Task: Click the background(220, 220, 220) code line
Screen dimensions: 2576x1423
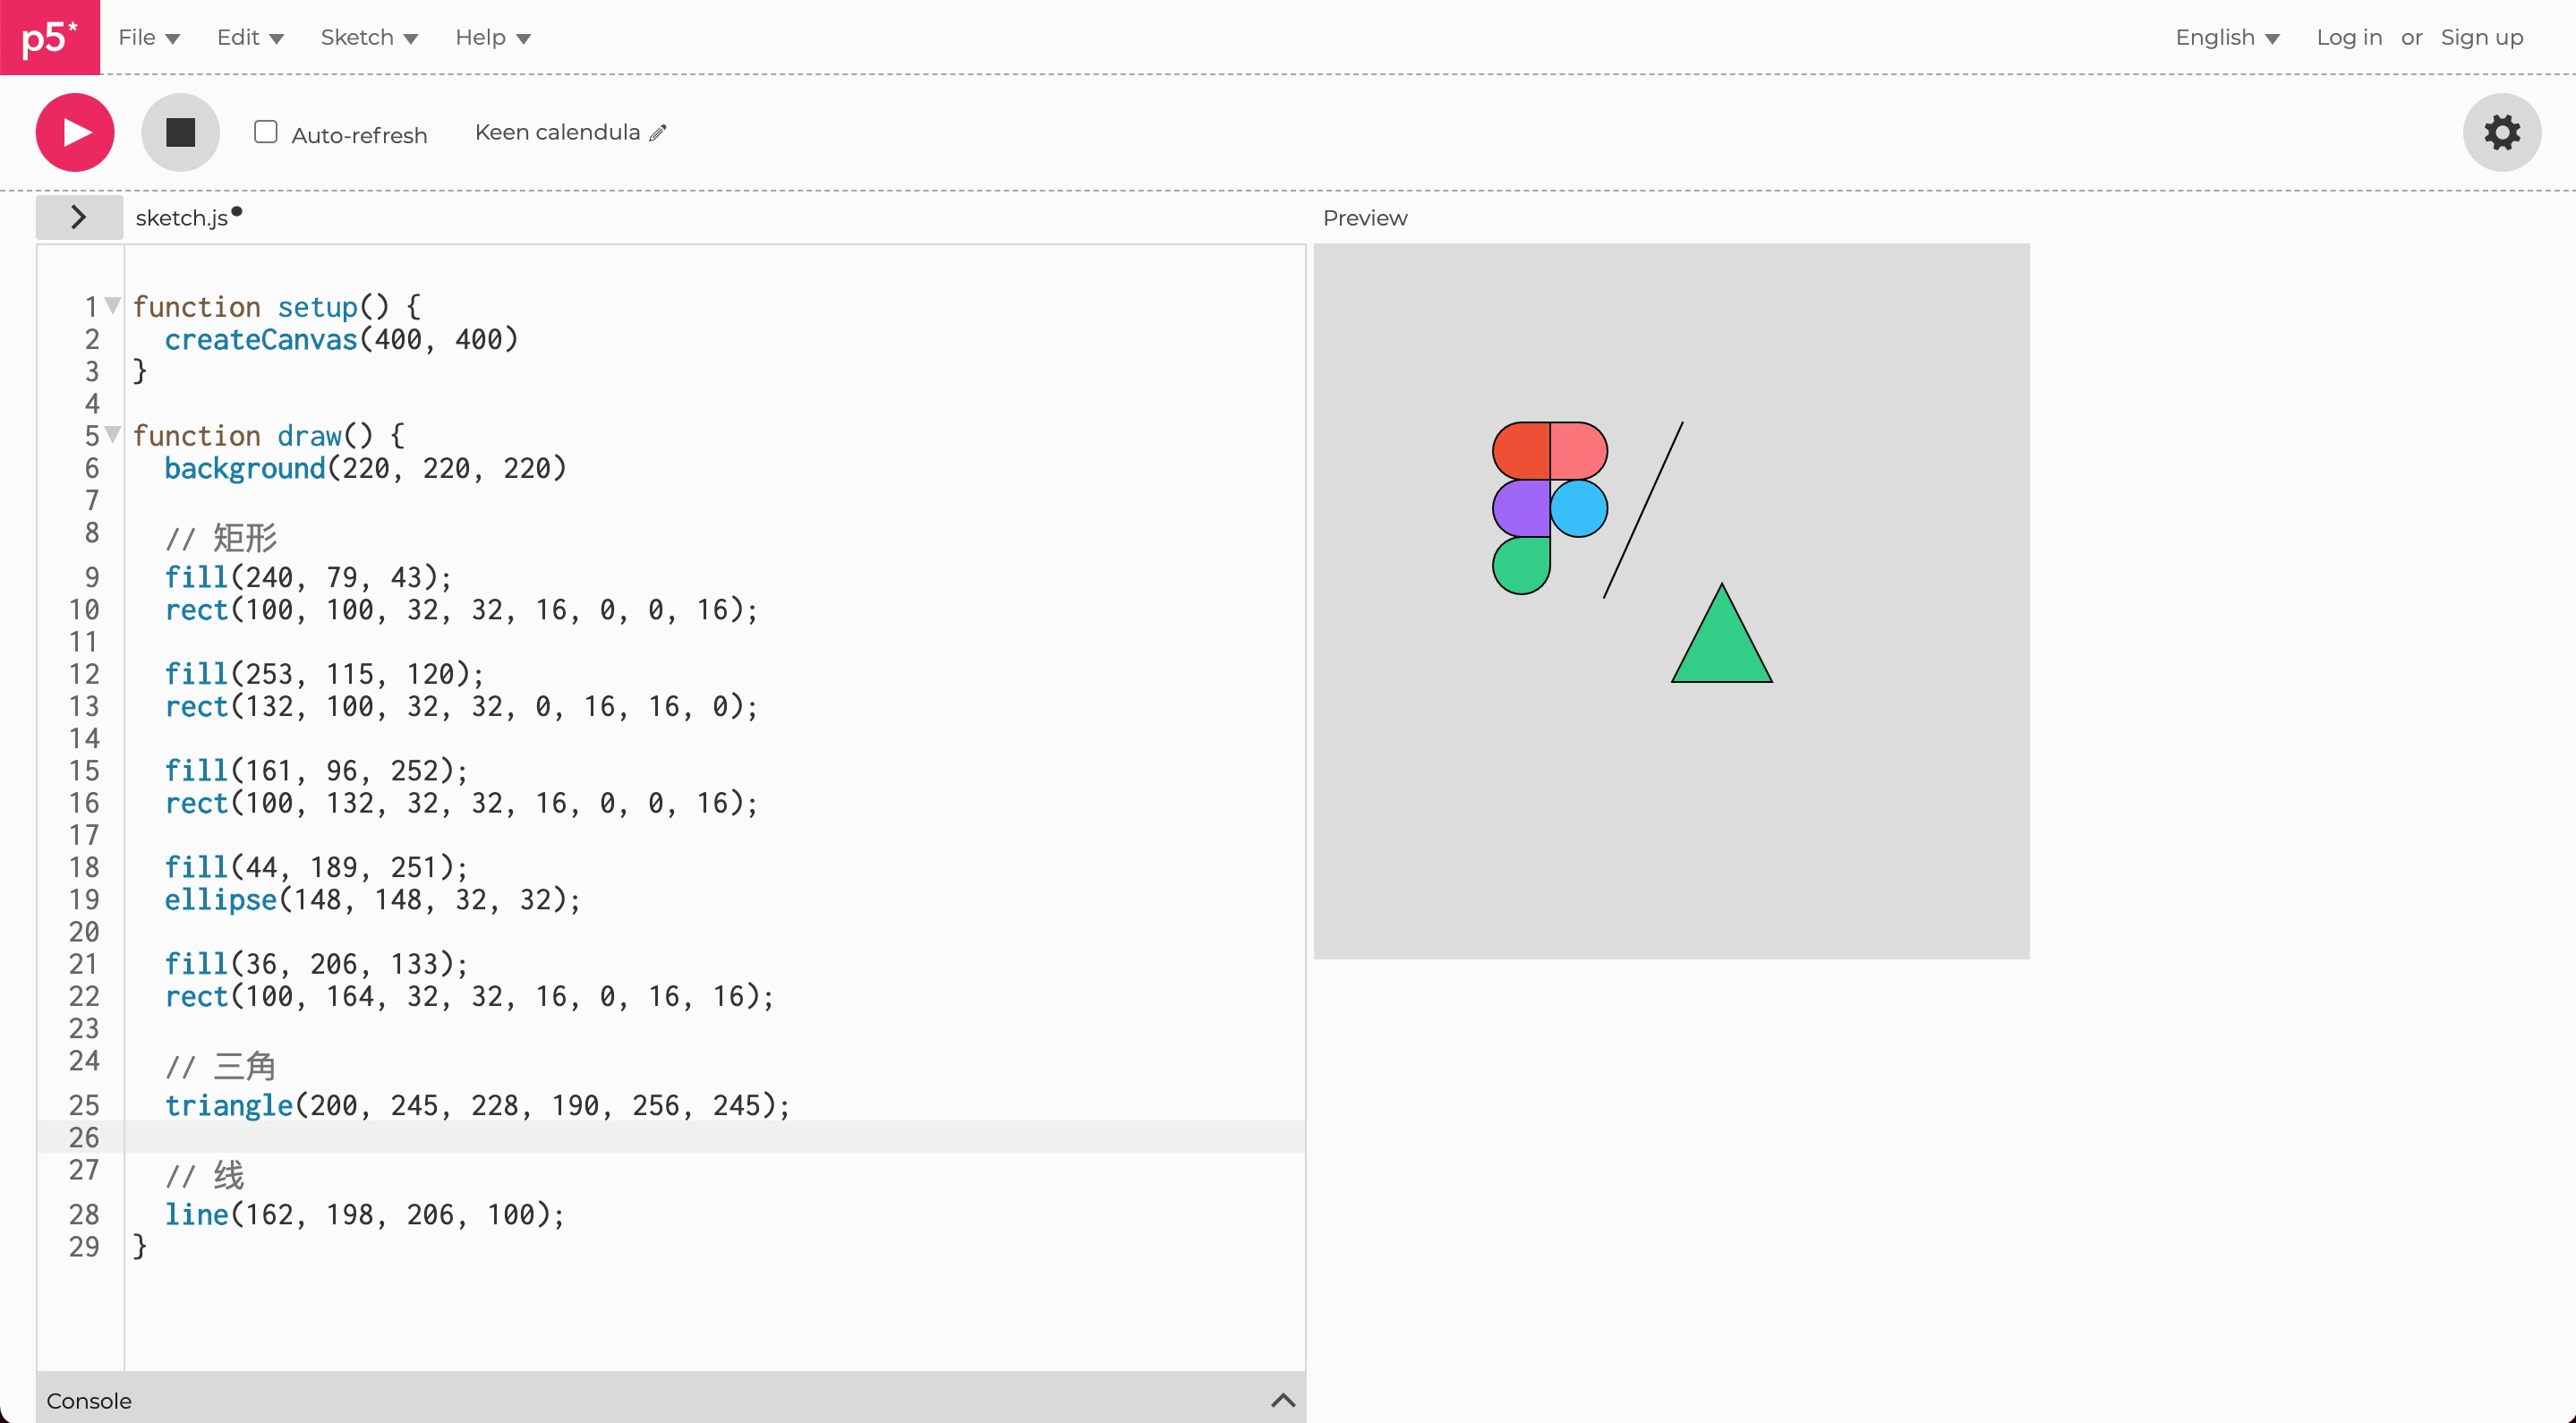Action: click(x=365, y=468)
